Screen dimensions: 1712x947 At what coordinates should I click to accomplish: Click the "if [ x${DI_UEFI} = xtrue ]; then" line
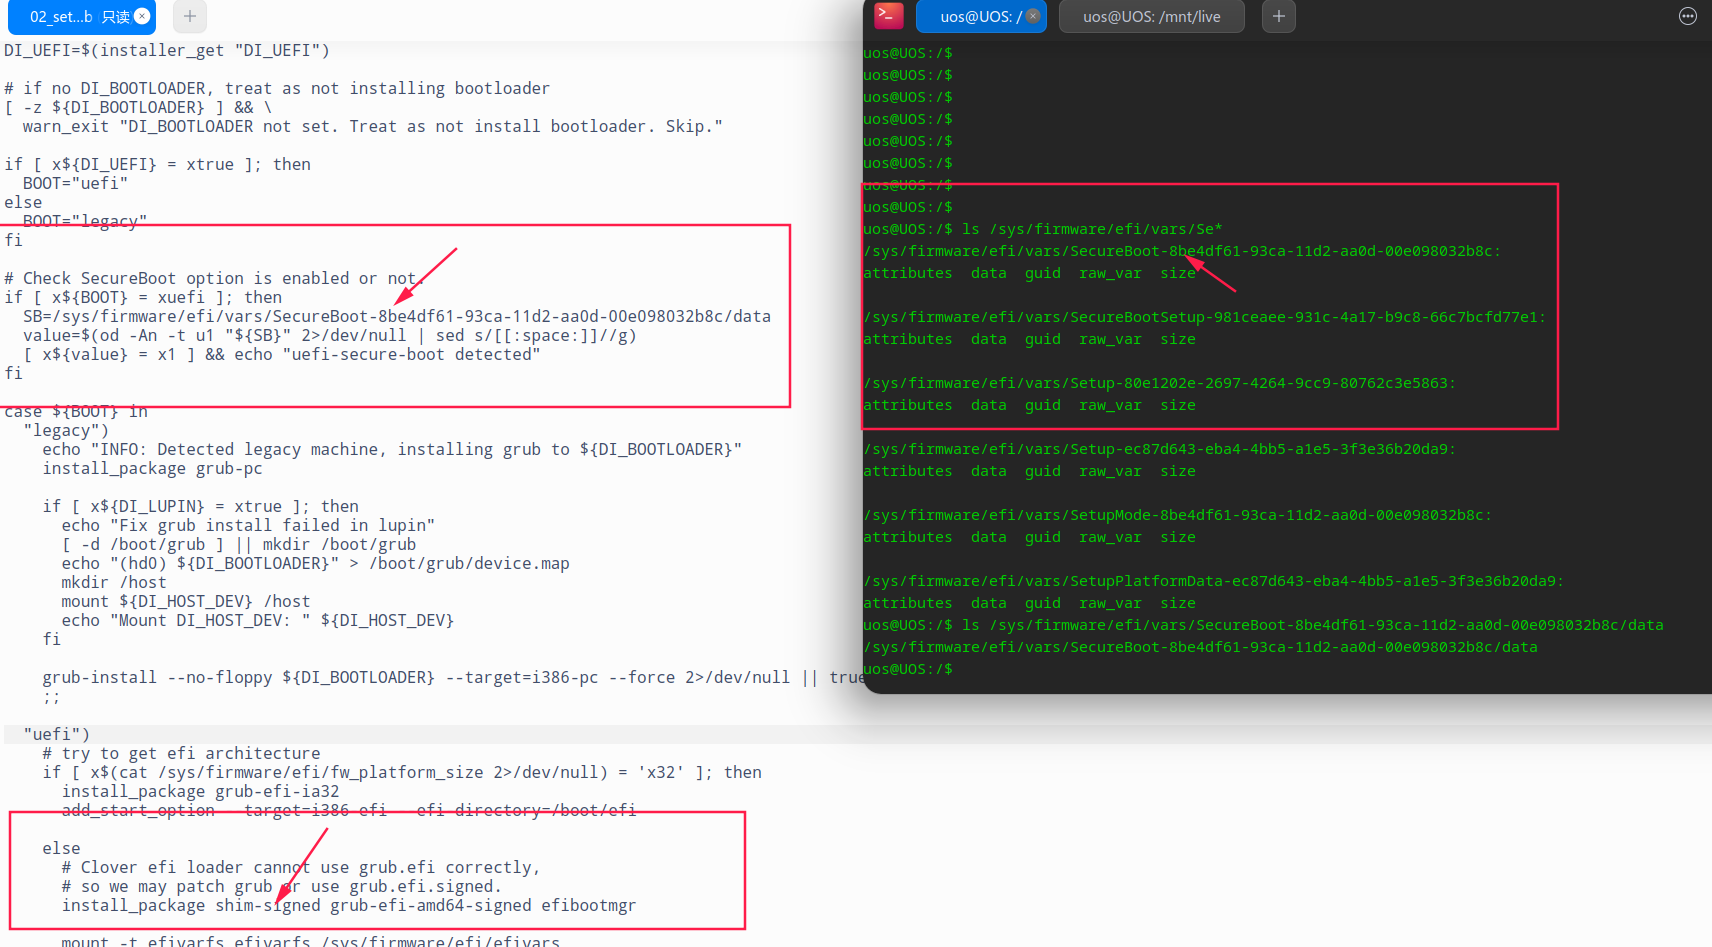[158, 164]
